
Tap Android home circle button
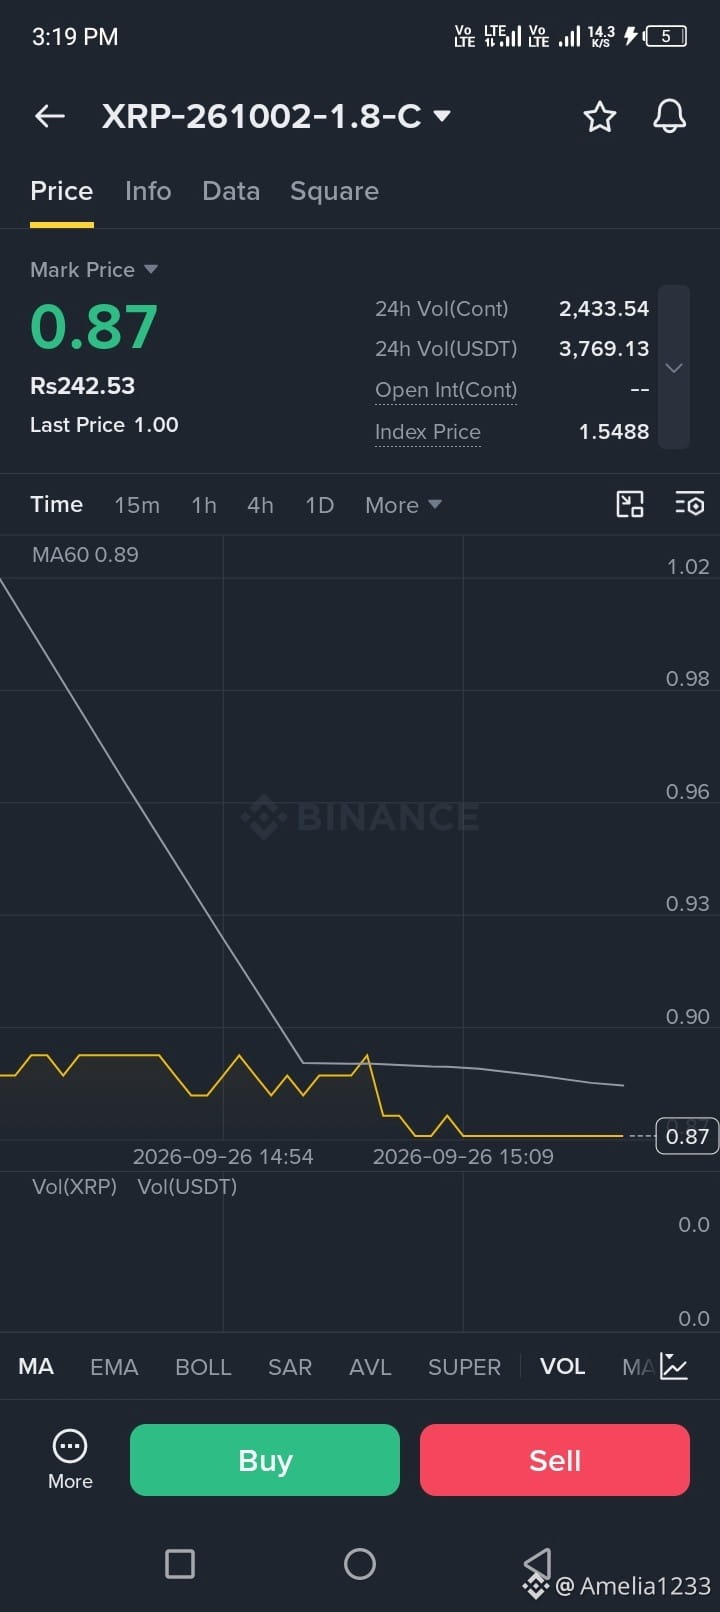(360, 1563)
